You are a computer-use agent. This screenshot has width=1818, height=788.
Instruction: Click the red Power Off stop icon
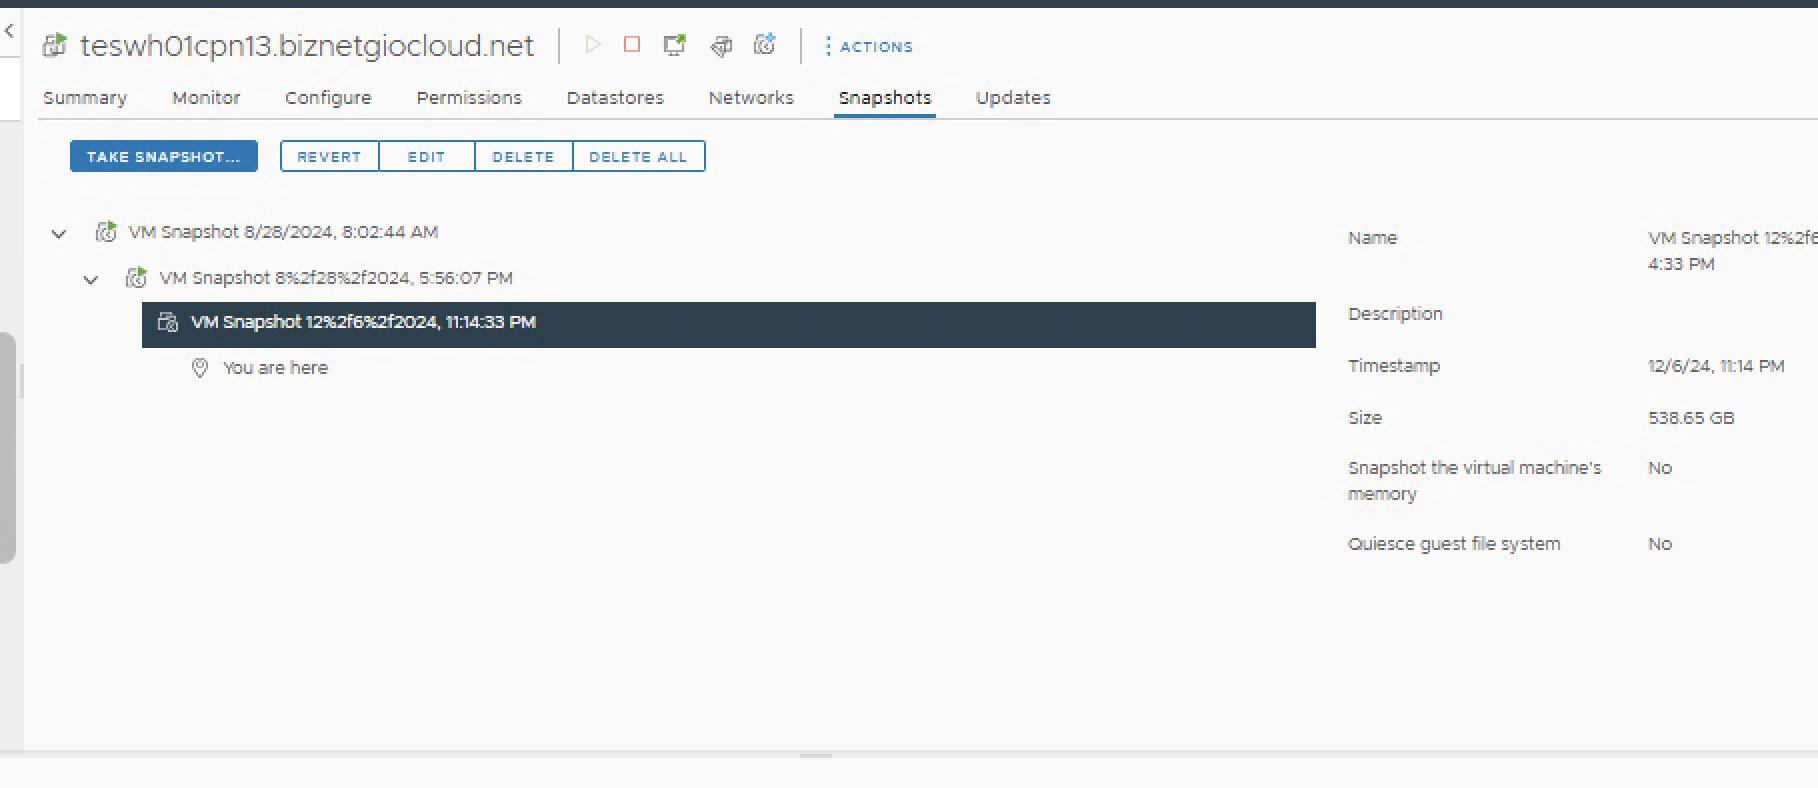point(632,45)
